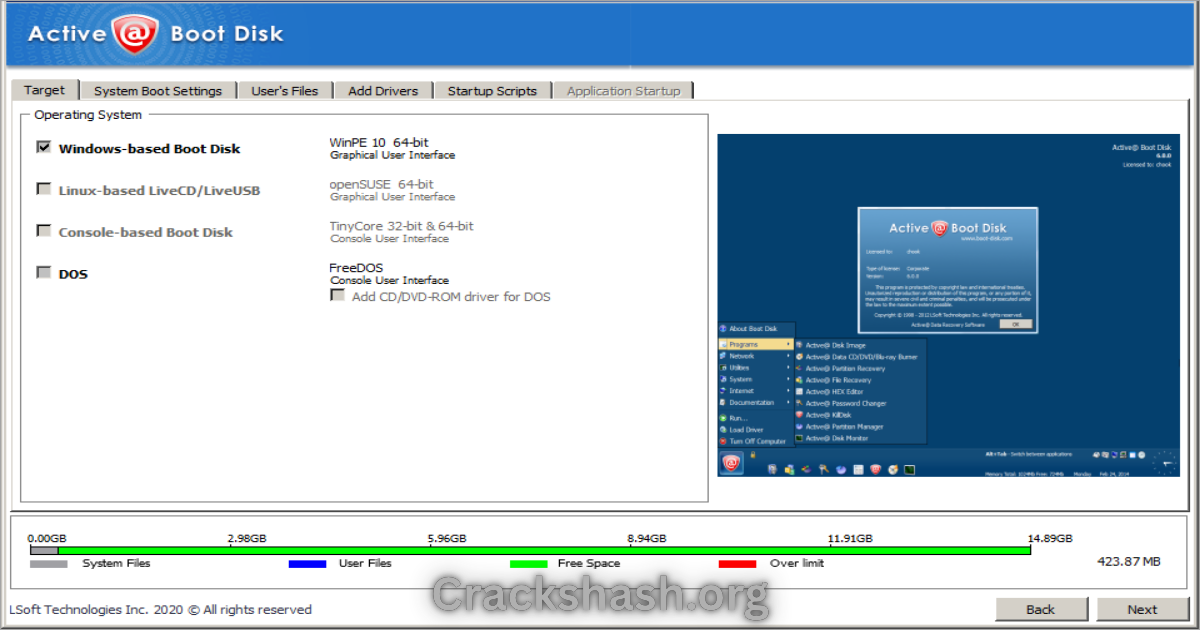Enable the Linux-based LiveCD/LiveUSB checkbox

point(43,189)
